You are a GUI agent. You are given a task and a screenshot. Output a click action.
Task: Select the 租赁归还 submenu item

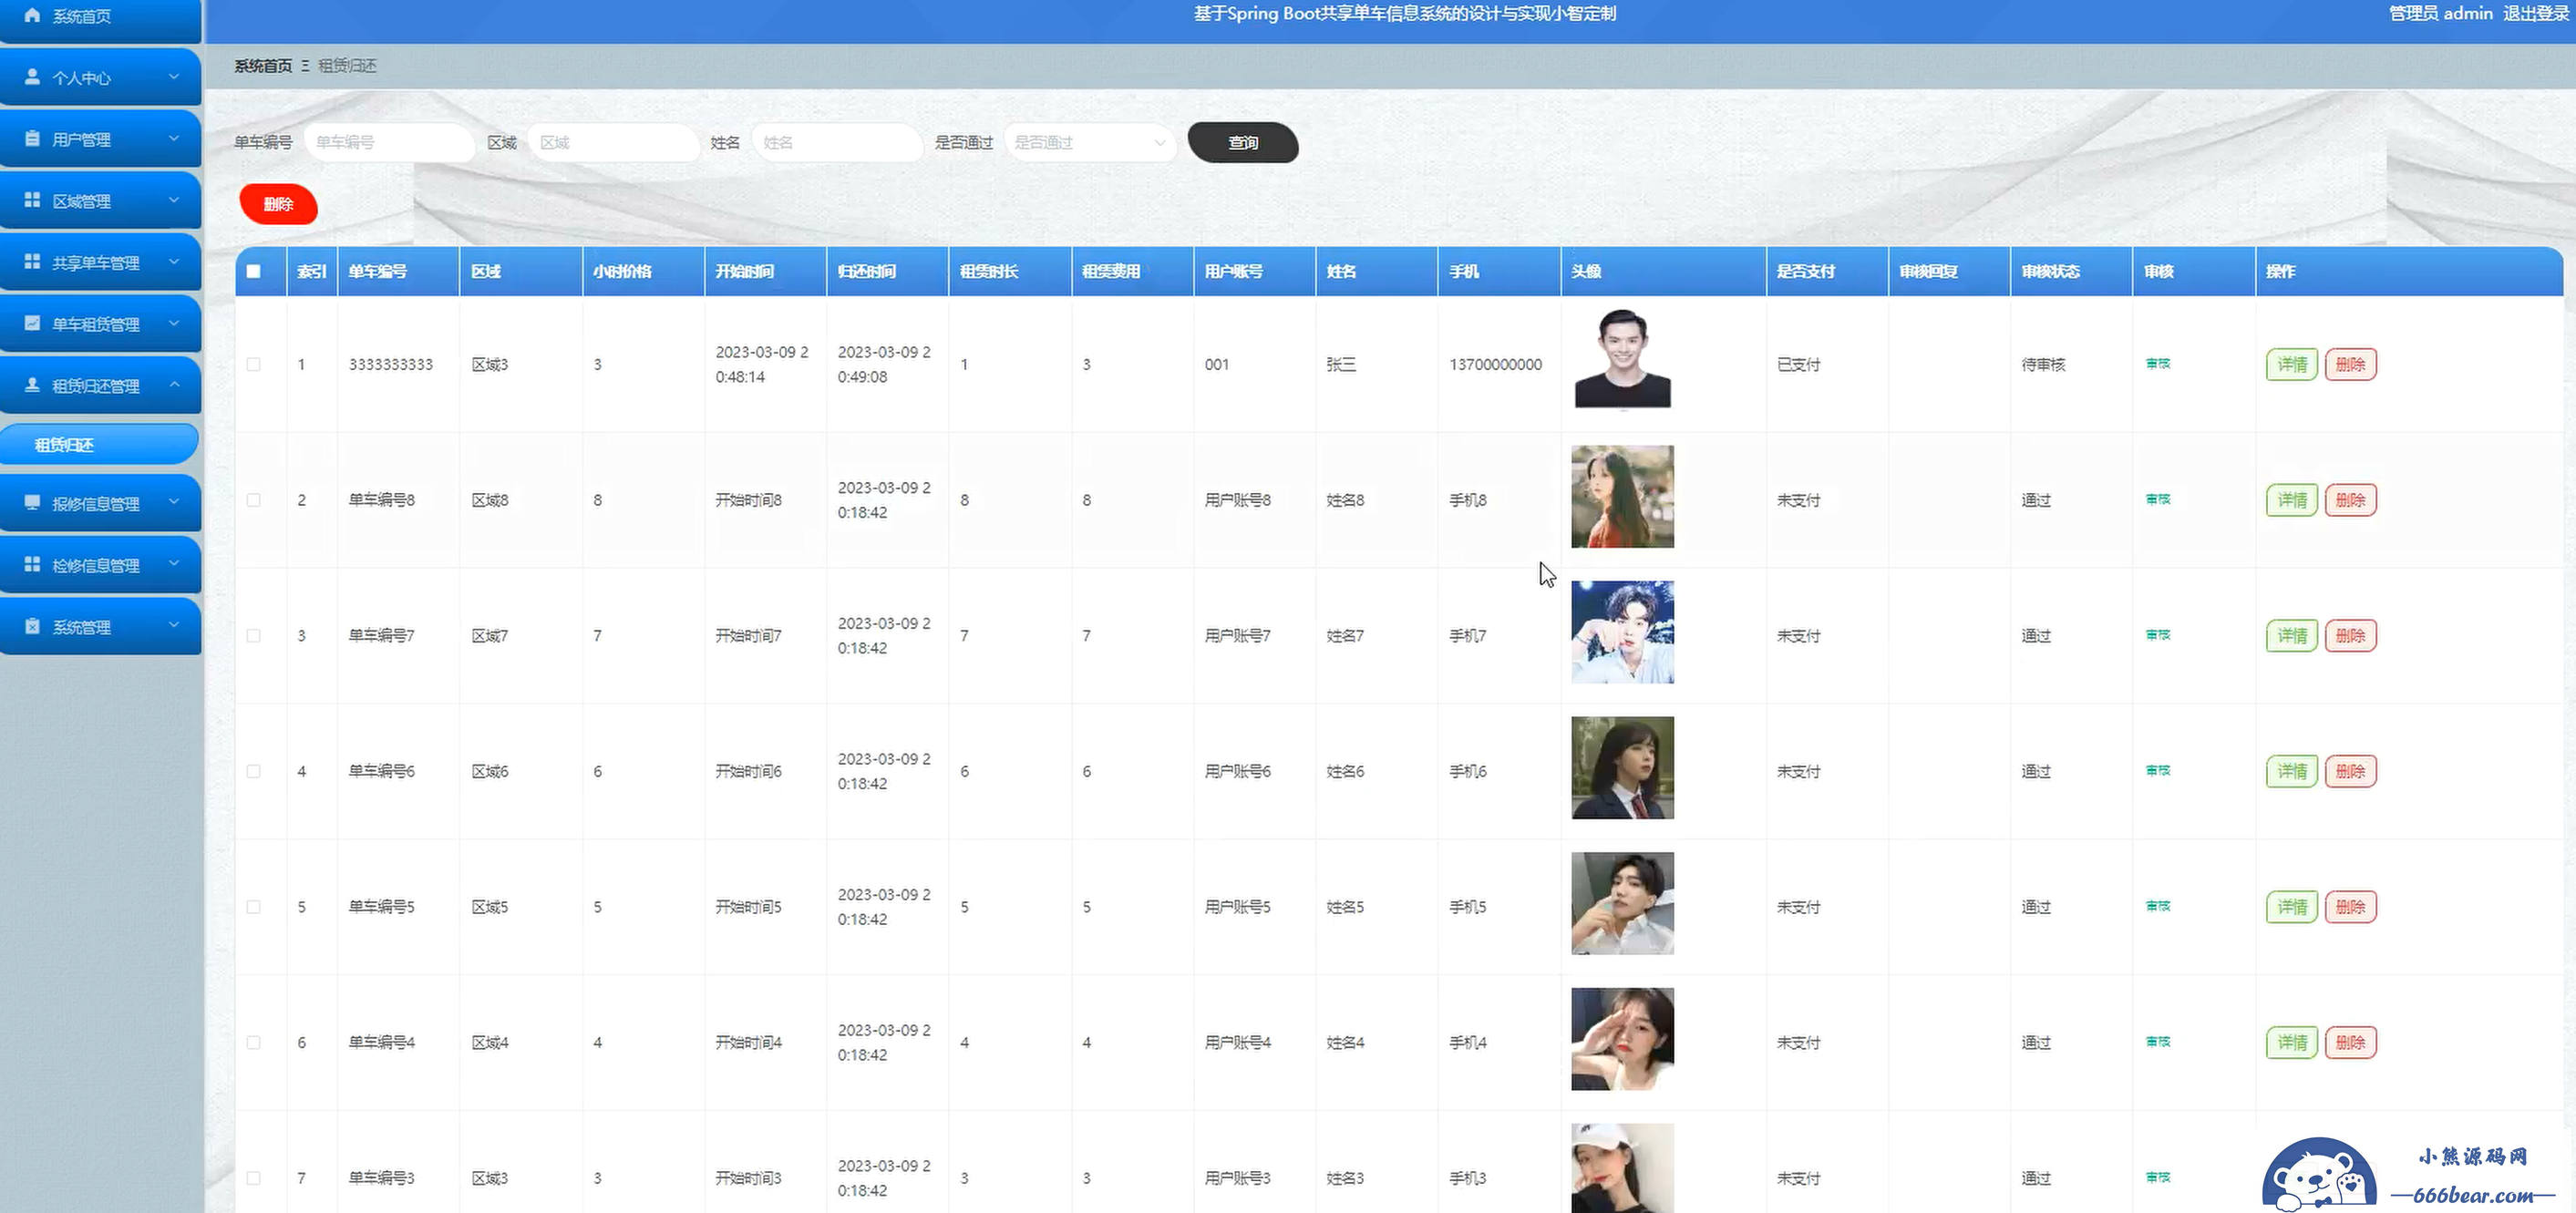[x=100, y=445]
